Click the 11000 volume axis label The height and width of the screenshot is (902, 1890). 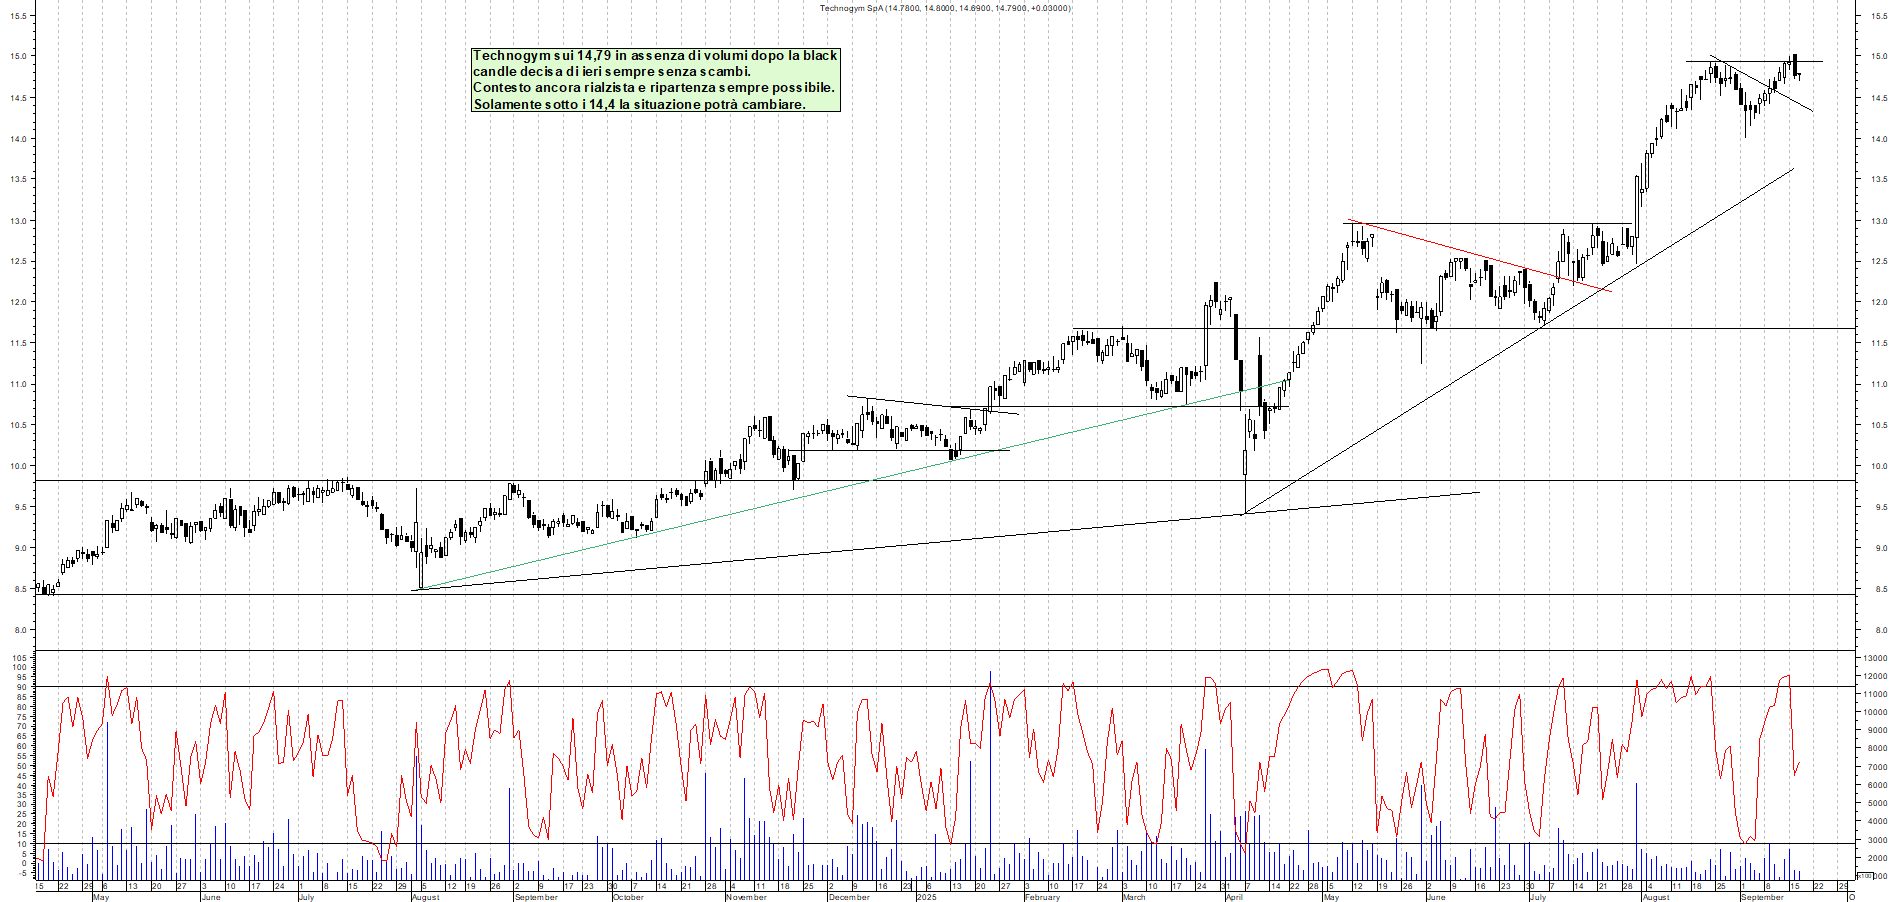pyautogui.click(x=1875, y=694)
